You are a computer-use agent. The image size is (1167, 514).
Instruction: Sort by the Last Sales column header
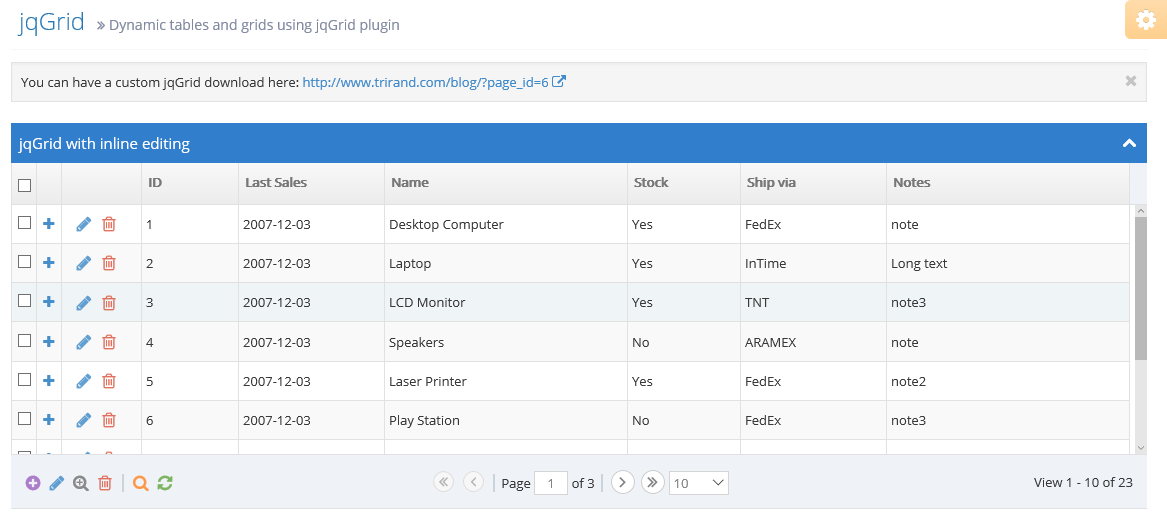coord(276,182)
